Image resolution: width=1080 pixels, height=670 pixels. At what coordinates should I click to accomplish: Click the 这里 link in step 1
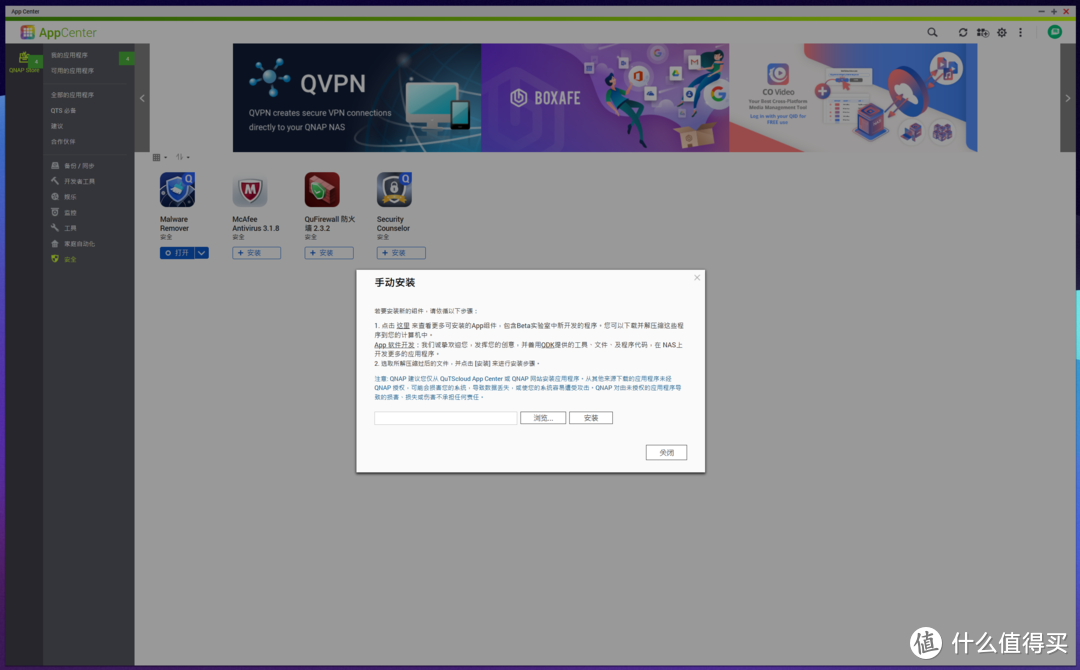pyautogui.click(x=403, y=326)
